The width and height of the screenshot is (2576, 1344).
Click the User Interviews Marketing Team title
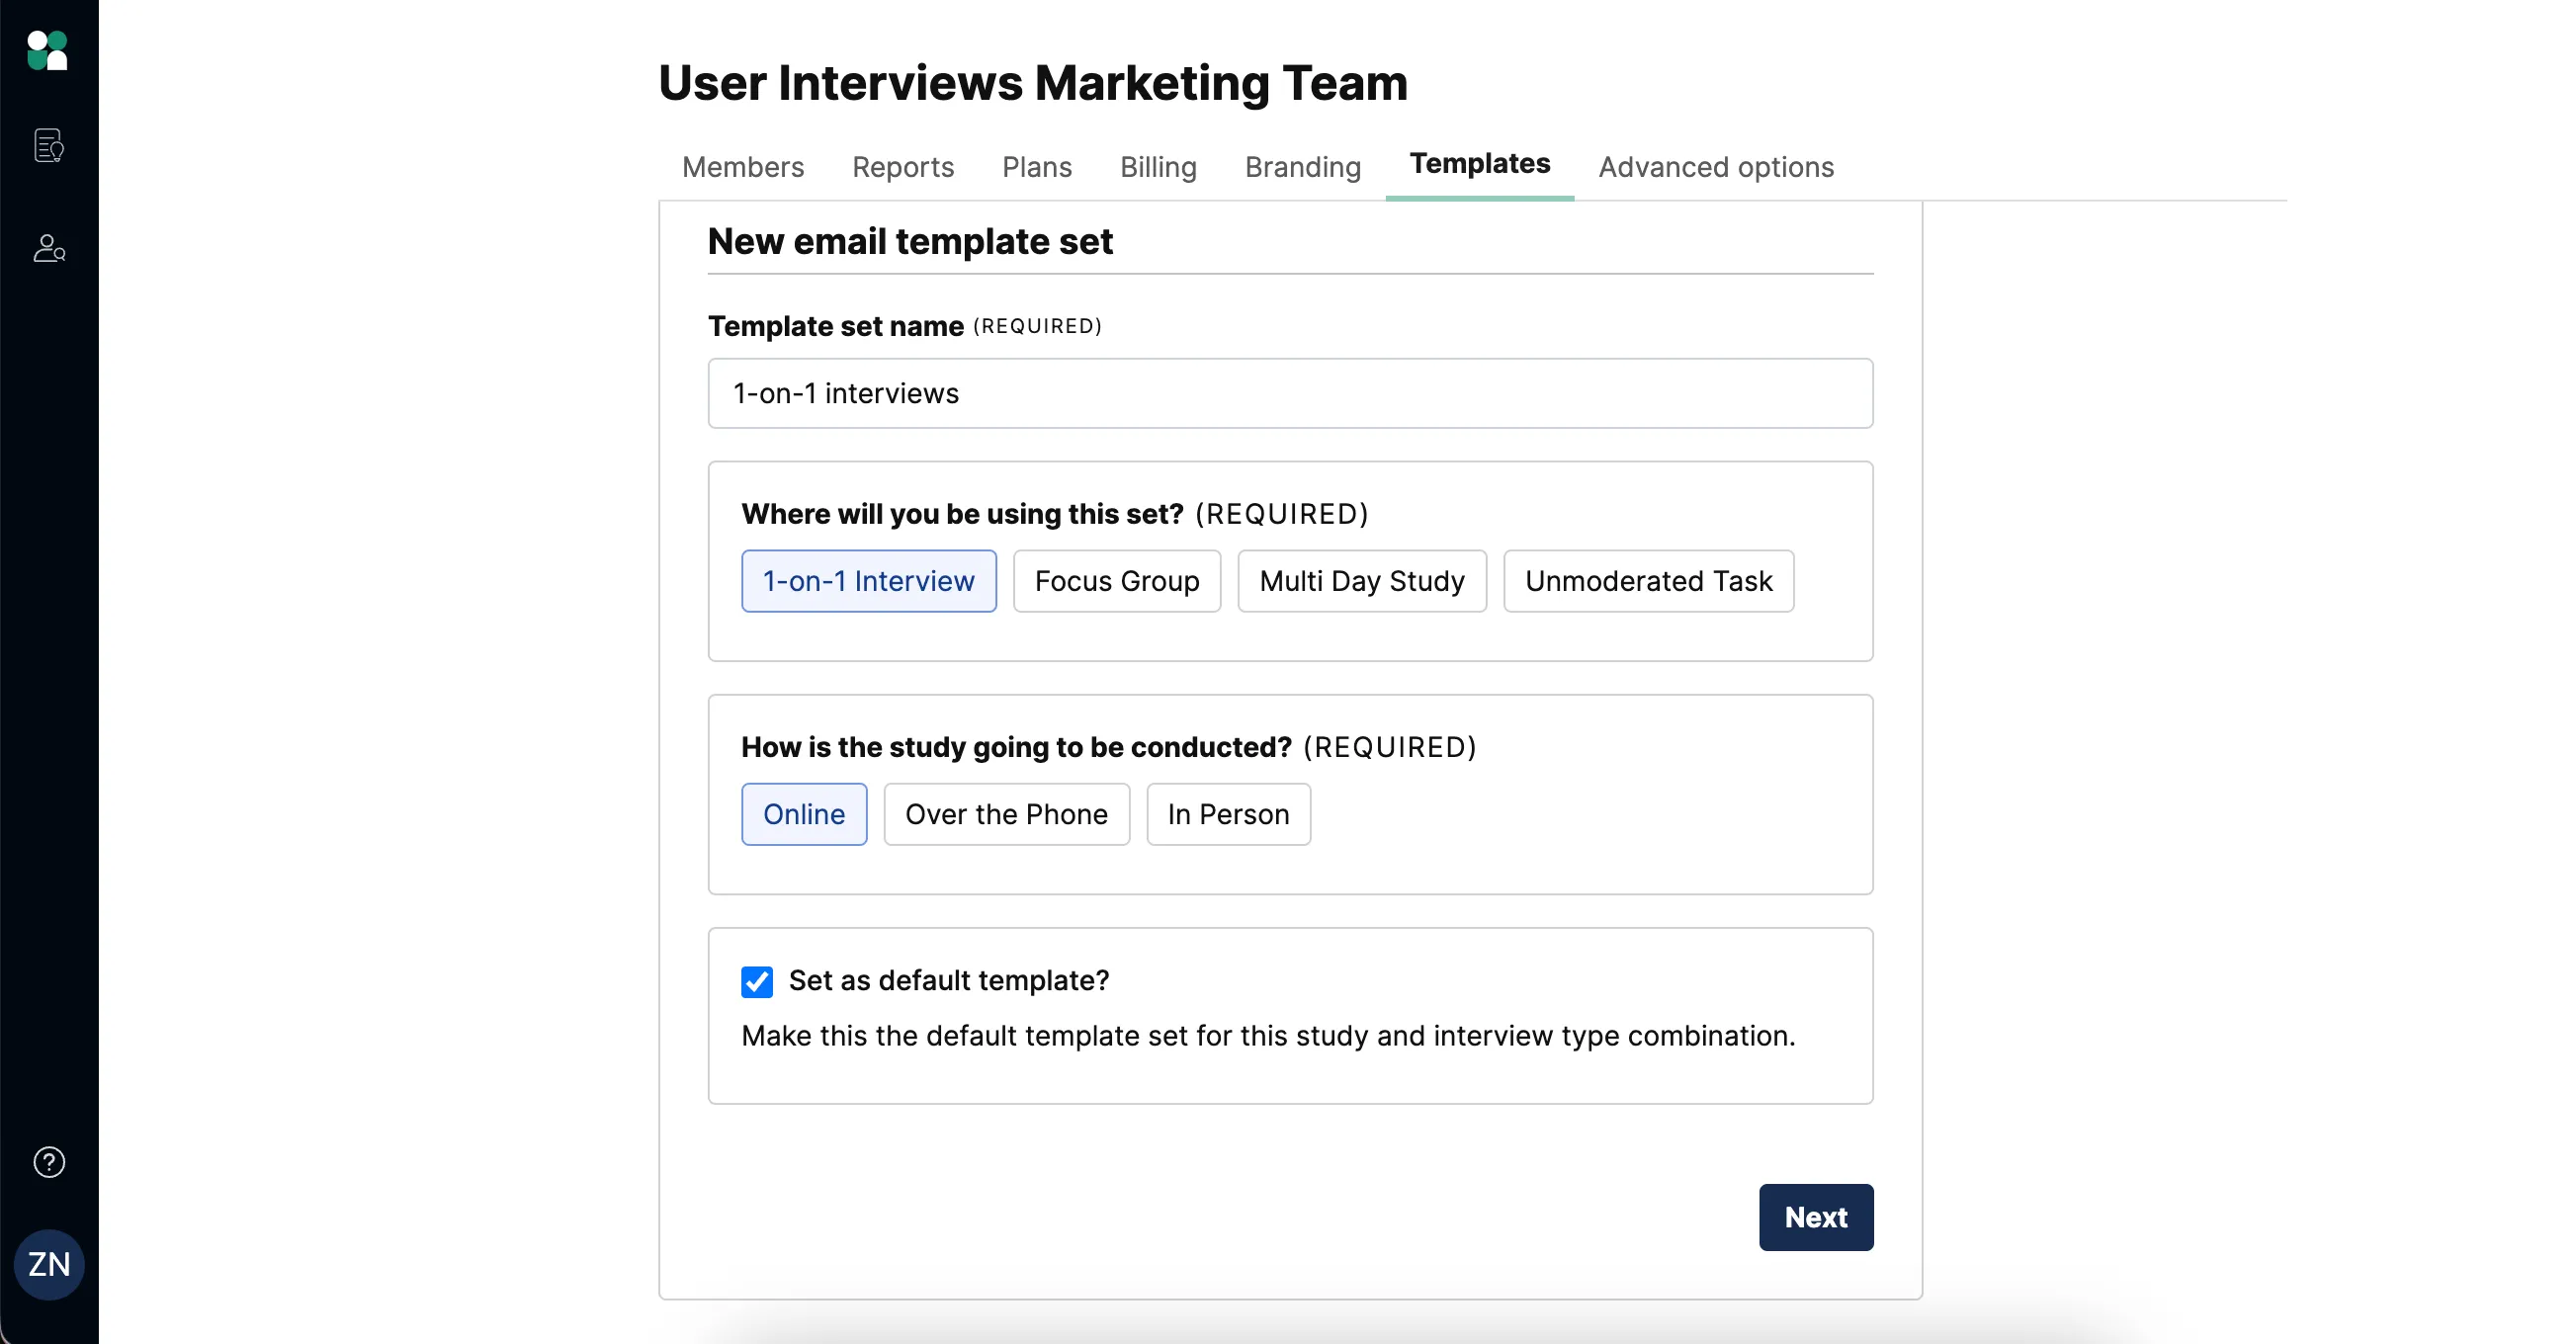(1033, 82)
